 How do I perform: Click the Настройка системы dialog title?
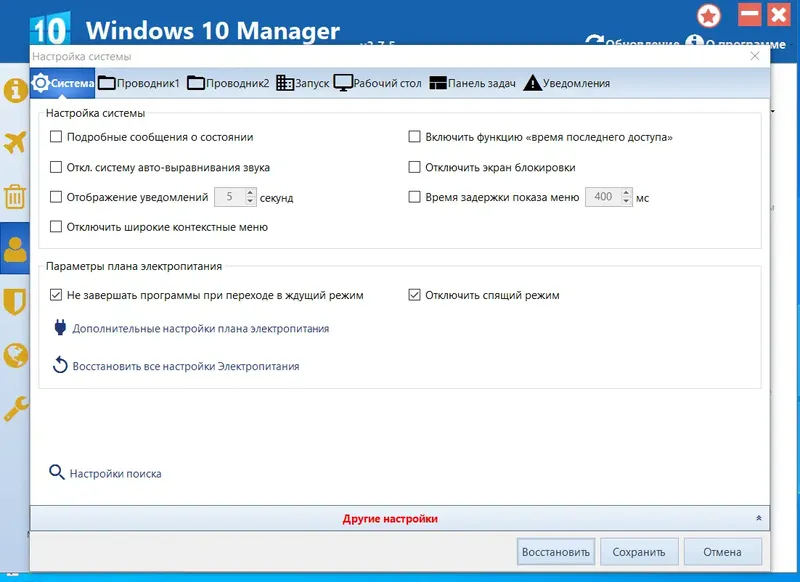(x=82, y=57)
